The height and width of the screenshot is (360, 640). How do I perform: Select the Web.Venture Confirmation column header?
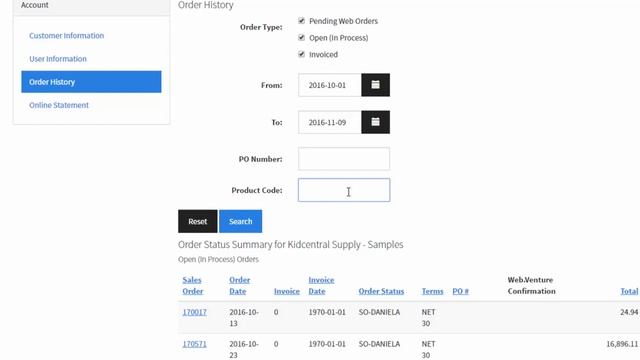531,285
